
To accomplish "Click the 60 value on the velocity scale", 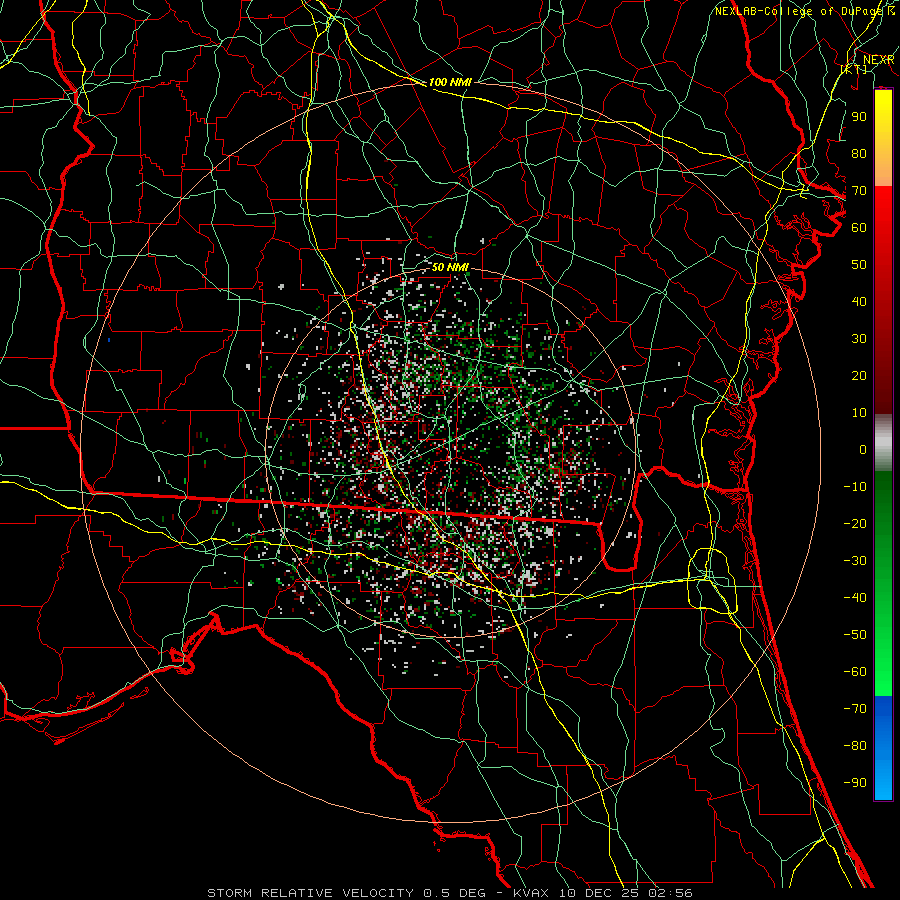I will tap(859, 227).
